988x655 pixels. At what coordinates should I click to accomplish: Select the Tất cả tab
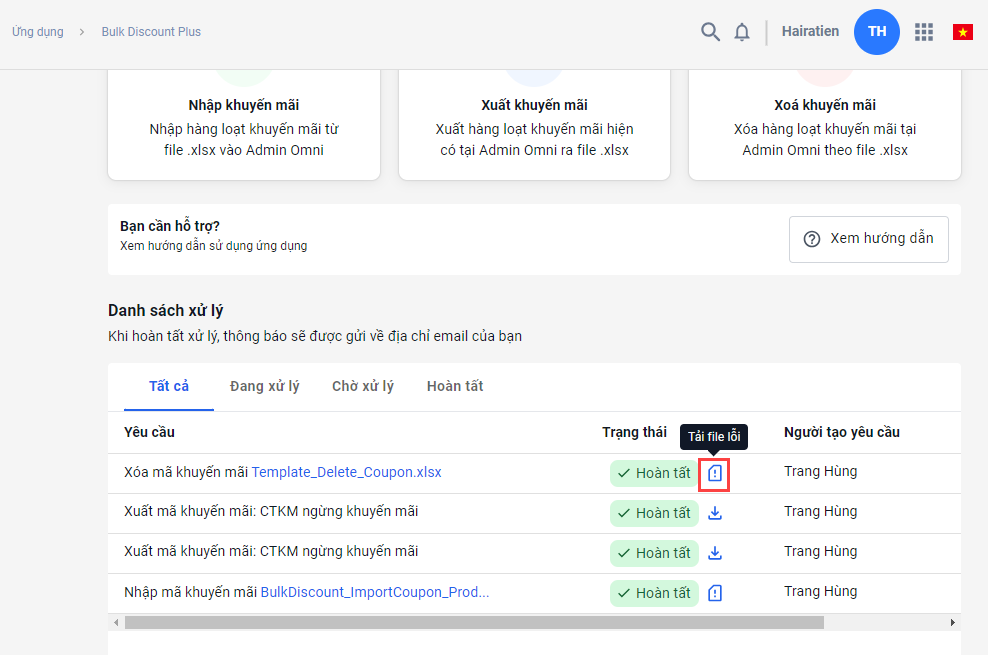pos(169,386)
